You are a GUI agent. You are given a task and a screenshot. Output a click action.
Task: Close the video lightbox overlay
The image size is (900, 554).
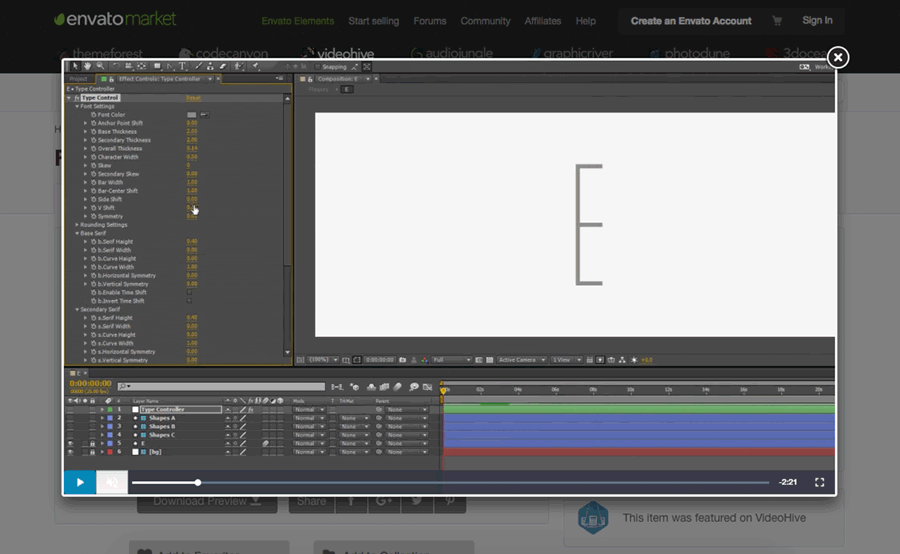(838, 57)
